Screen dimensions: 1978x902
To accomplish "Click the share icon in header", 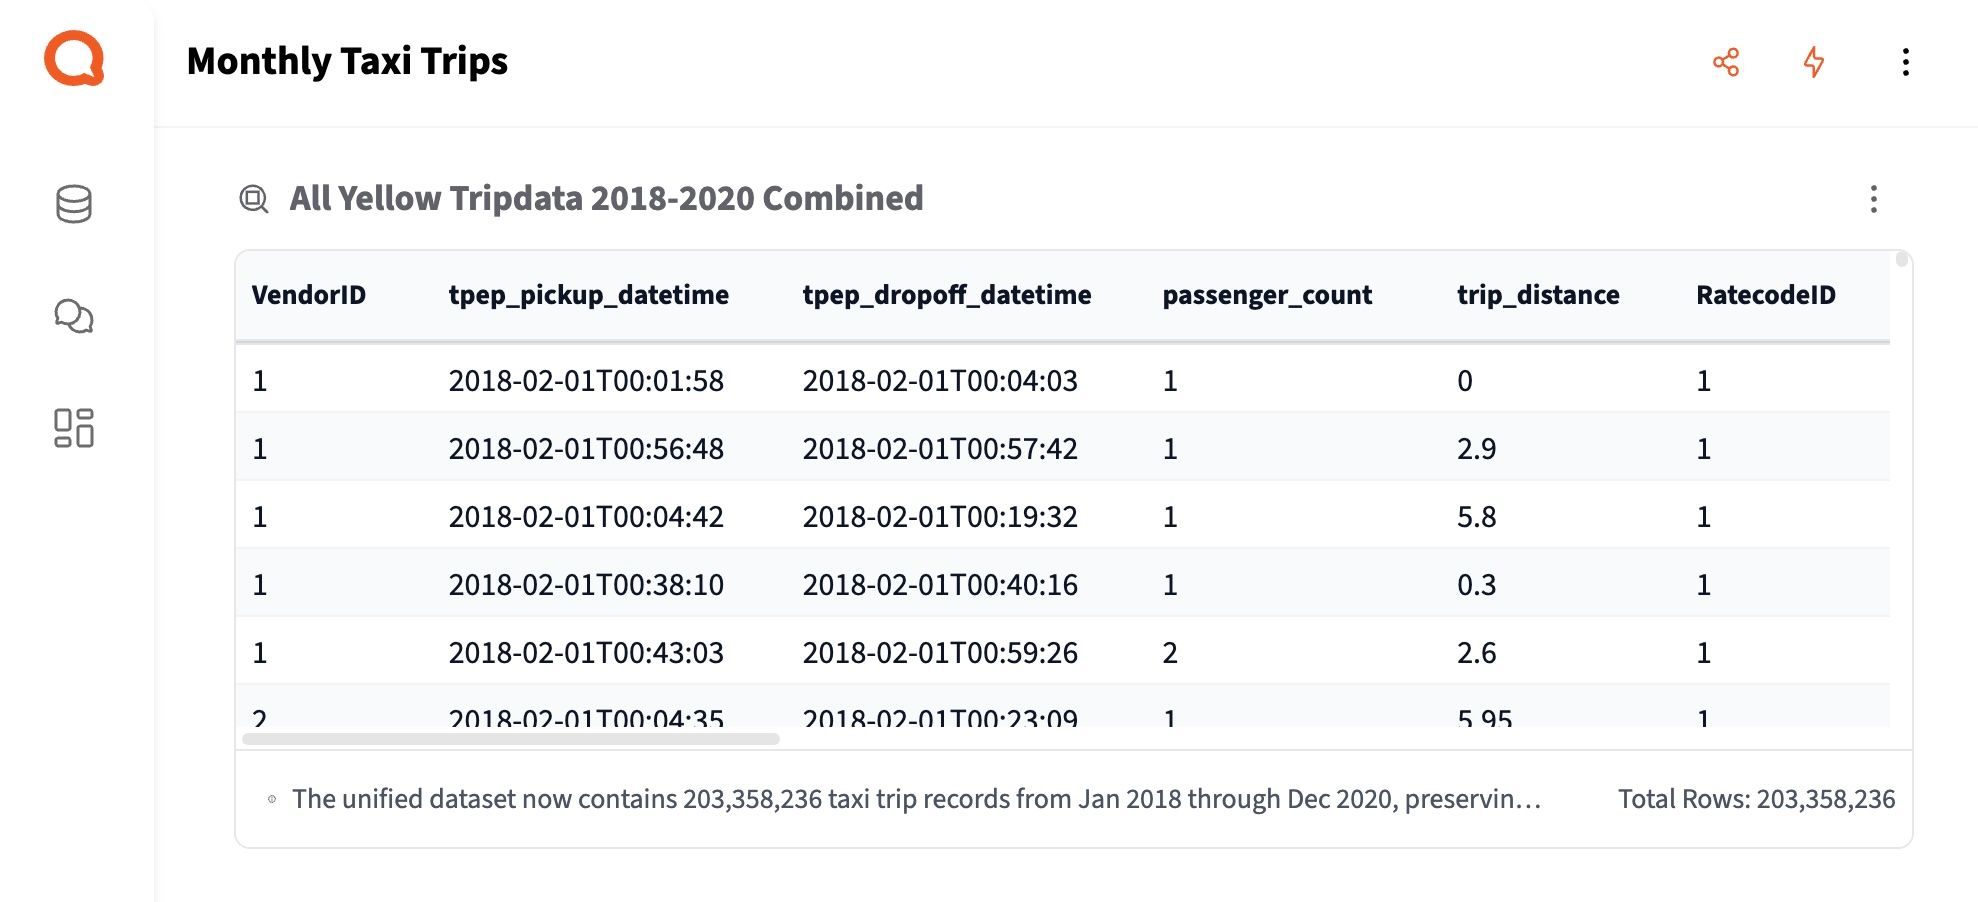I will [x=1726, y=62].
